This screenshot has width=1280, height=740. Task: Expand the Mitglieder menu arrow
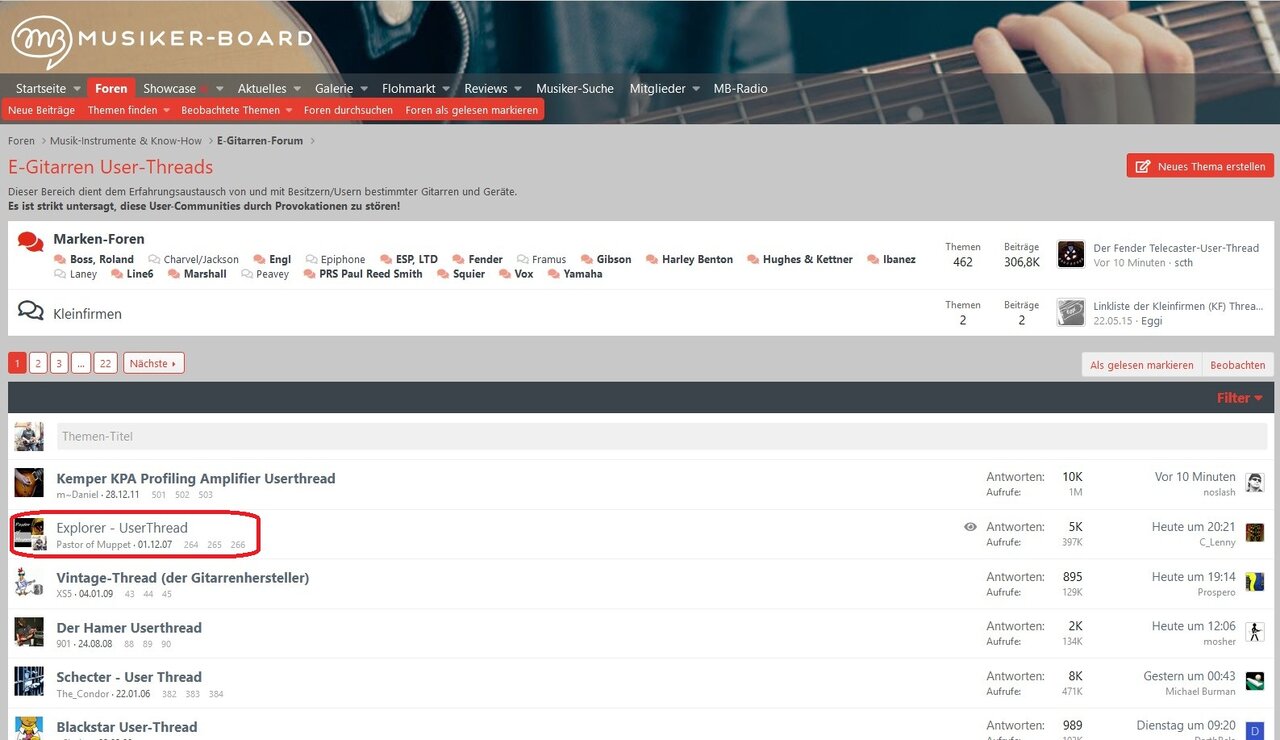click(x=696, y=89)
